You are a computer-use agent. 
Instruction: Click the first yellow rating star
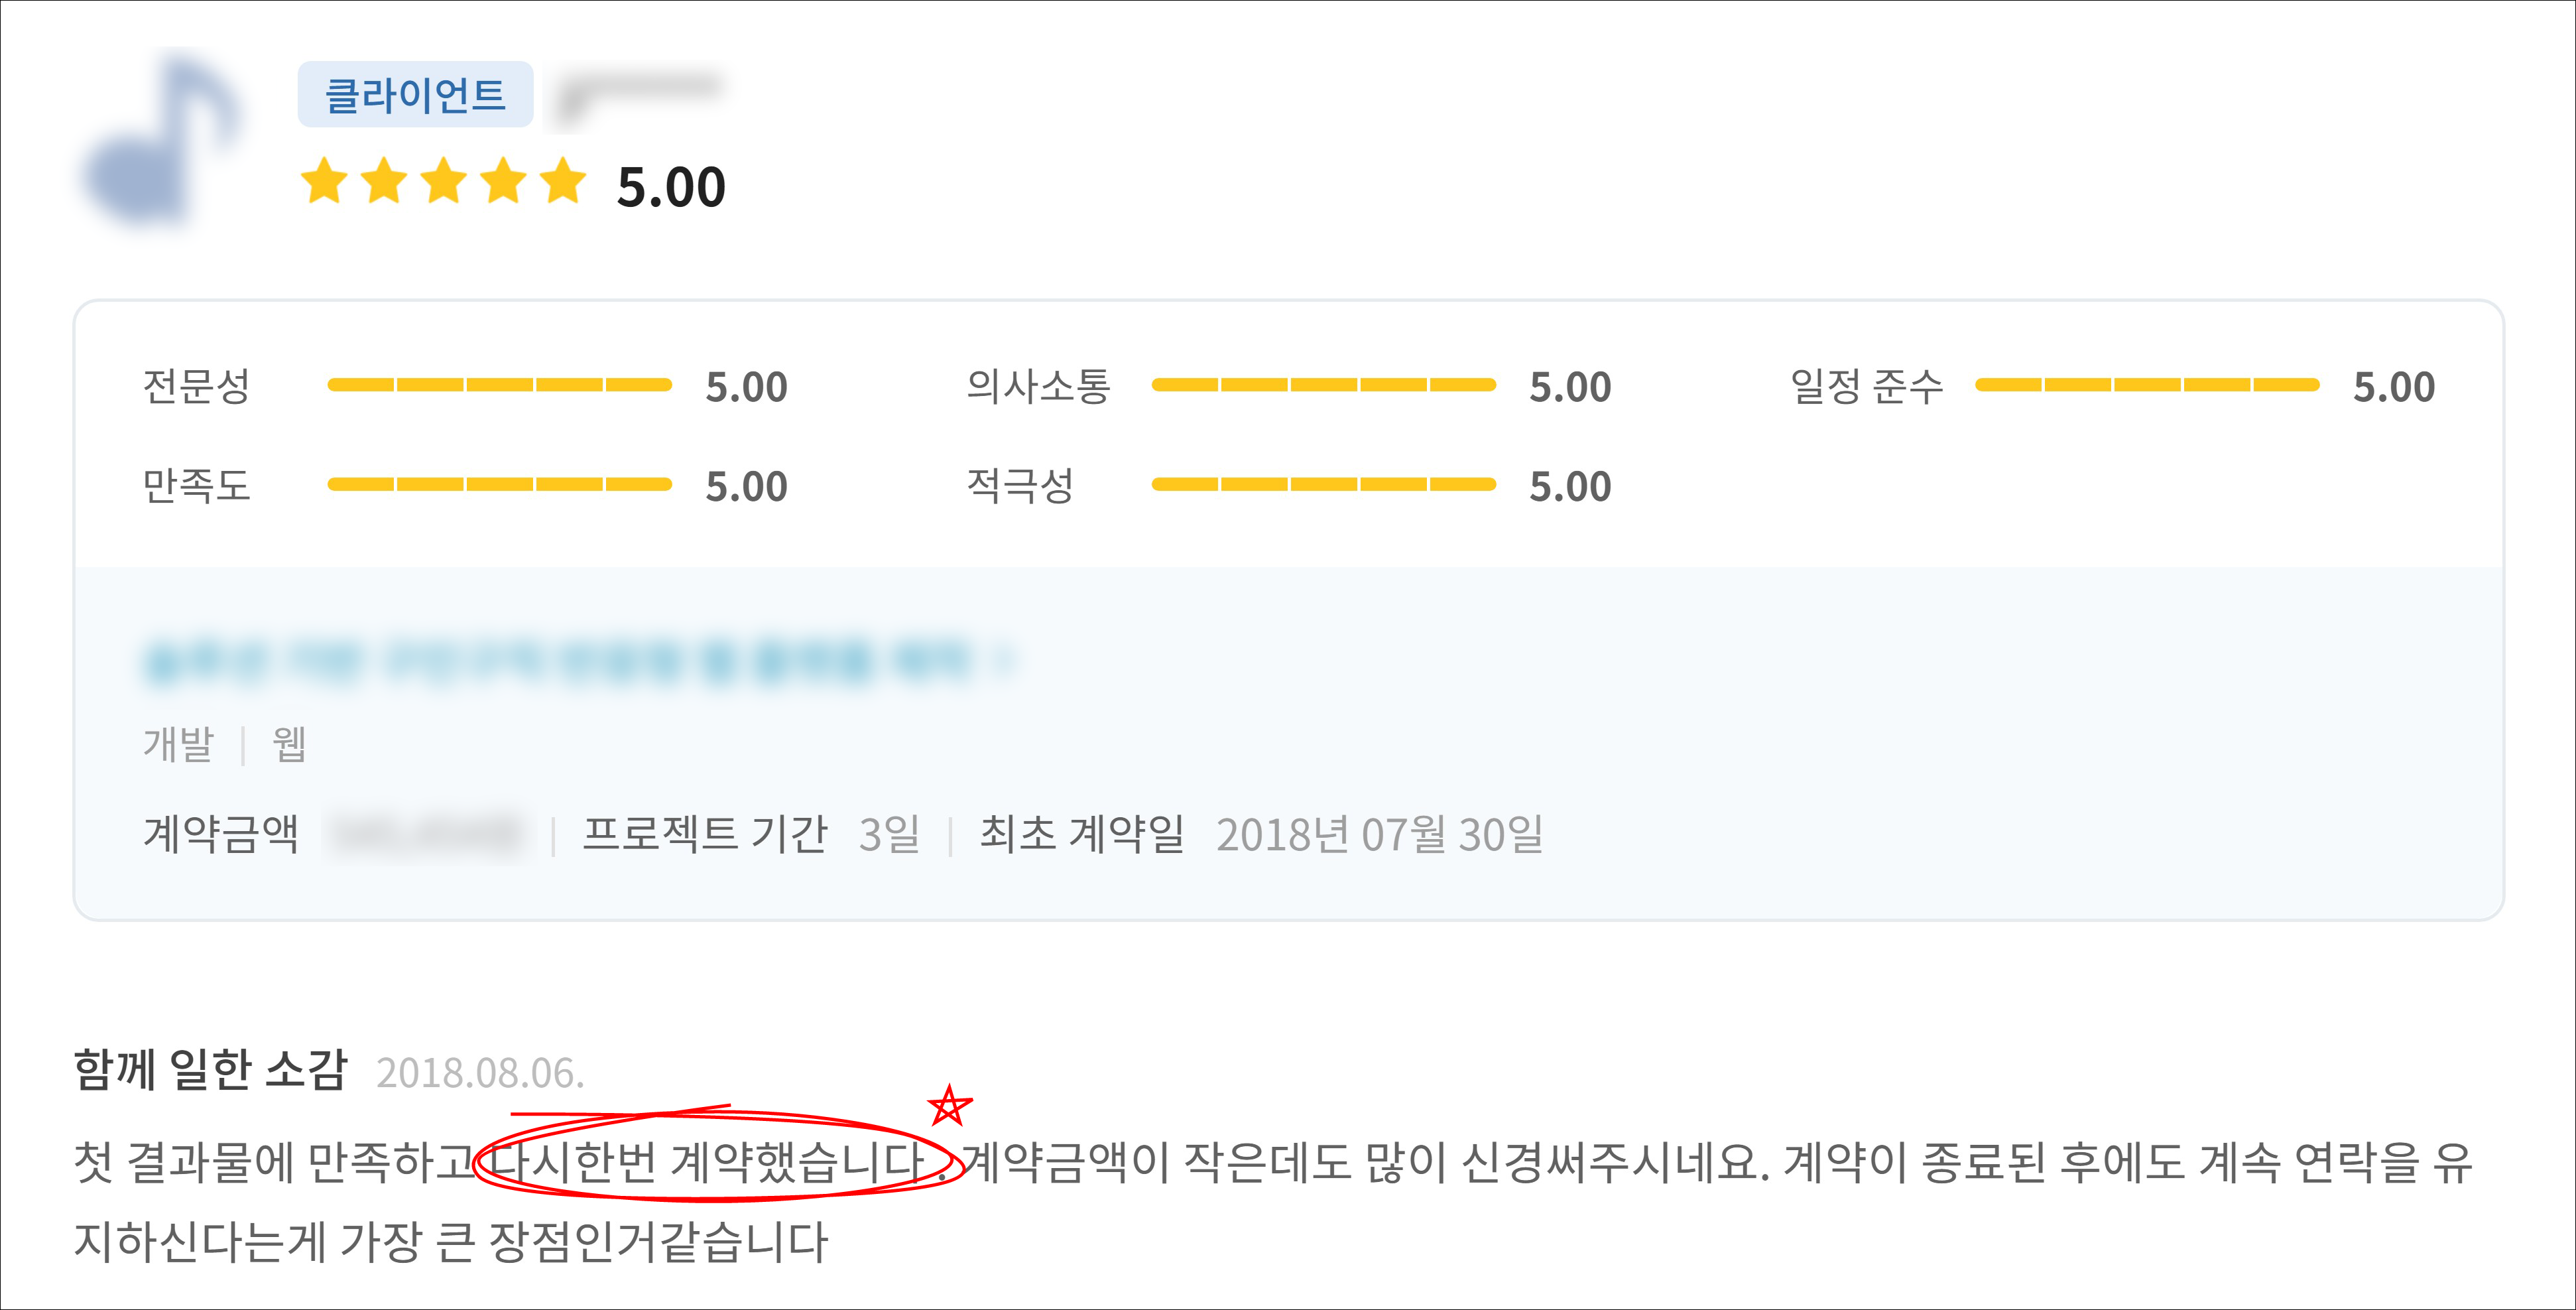coord(324,182)
